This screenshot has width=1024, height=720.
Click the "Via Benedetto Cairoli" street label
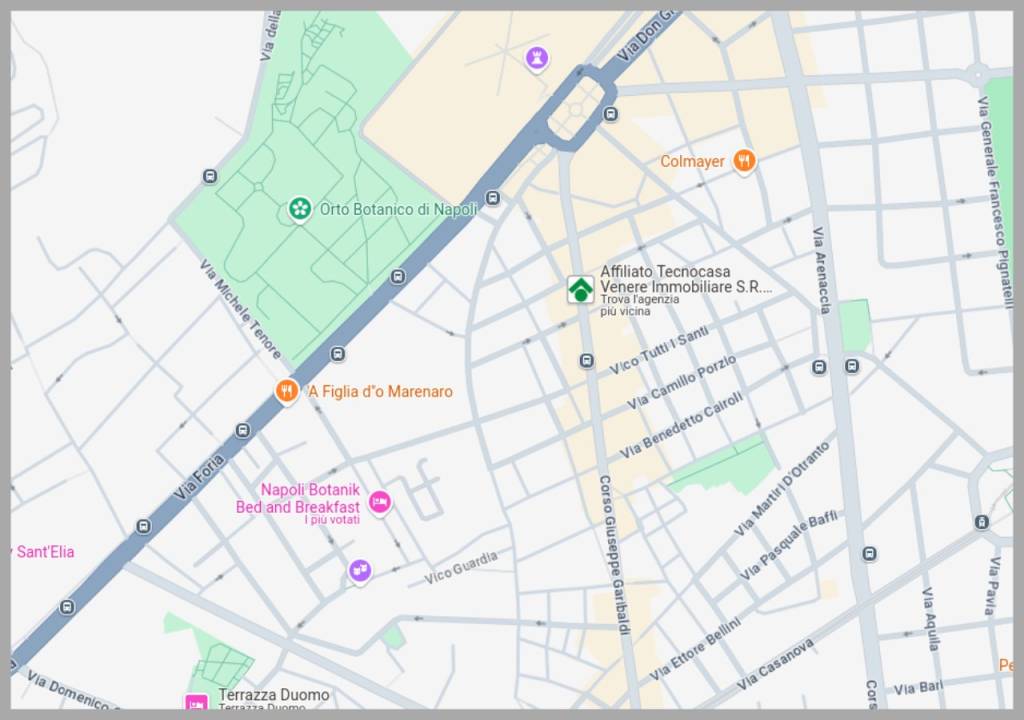(x=682, y=425)
